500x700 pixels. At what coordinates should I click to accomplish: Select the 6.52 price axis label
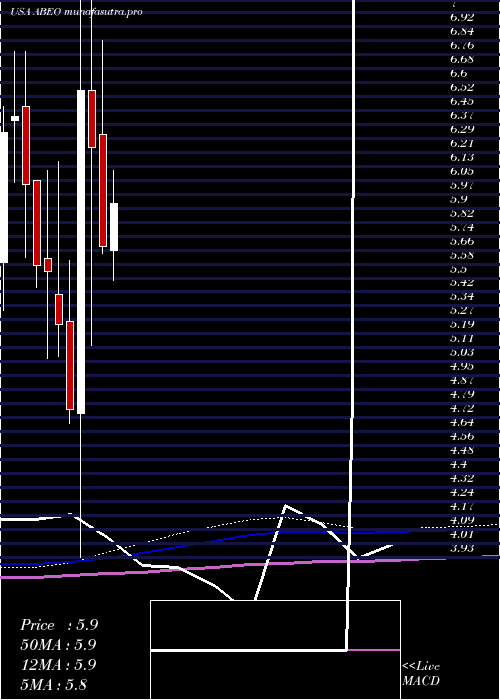point(462,88)
